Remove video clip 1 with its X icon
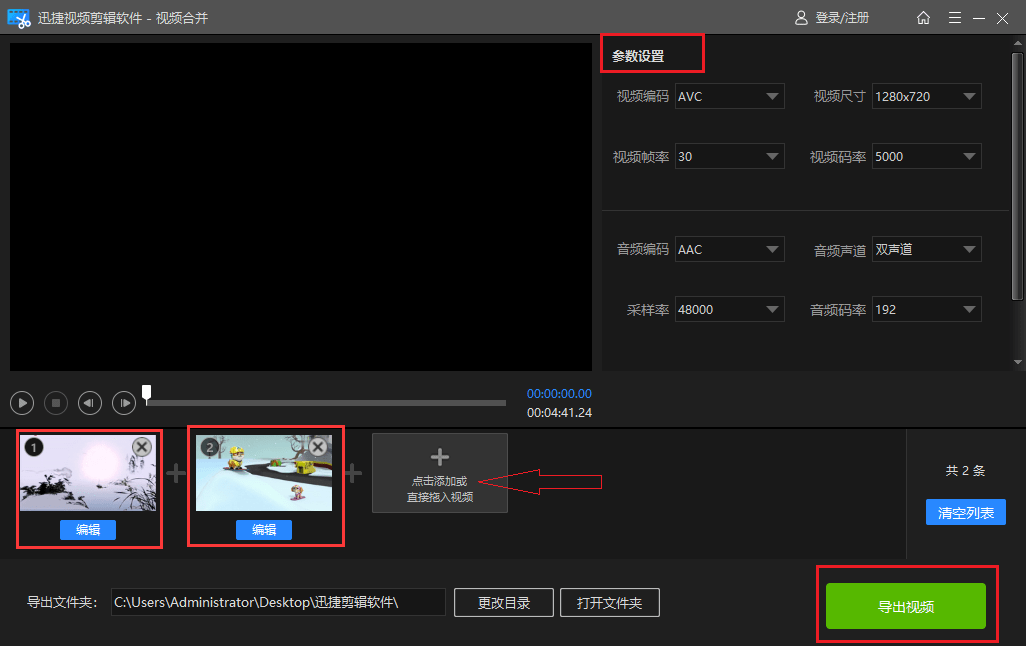Image resolution: width=1026 pixels, height=646 pixels. coord(142,447)
